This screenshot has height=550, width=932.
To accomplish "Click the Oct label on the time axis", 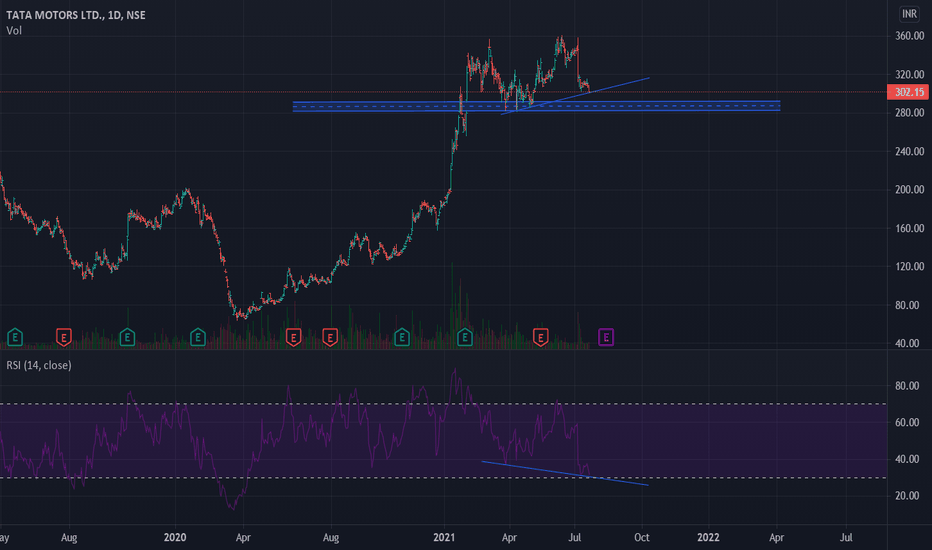I will click(641, 538).
